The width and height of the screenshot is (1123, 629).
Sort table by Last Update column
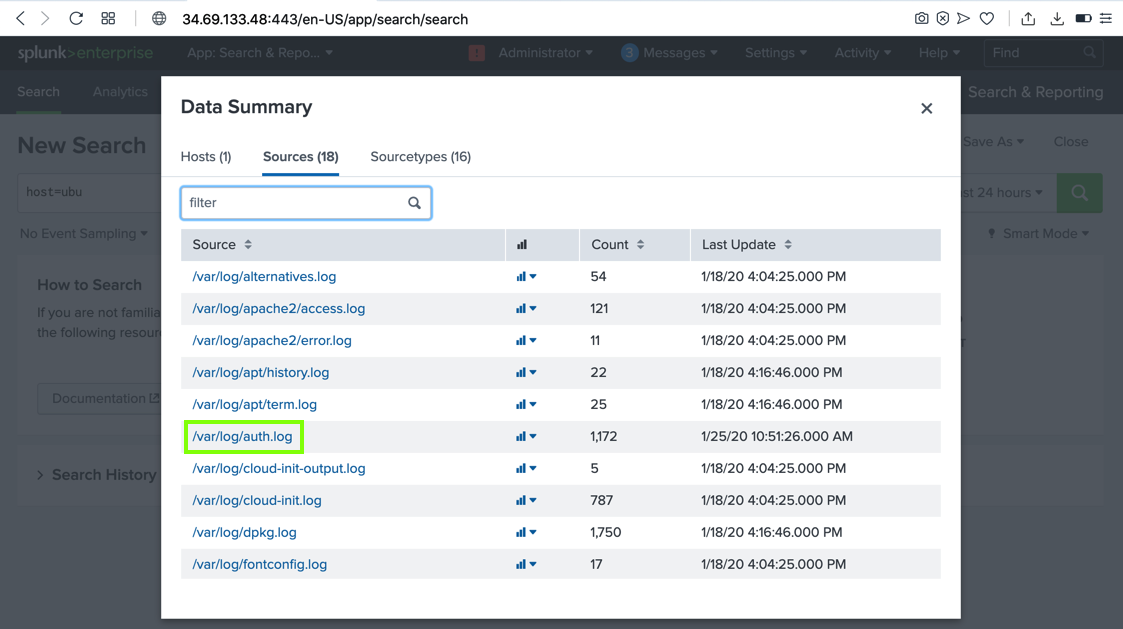tap(746, 244)
